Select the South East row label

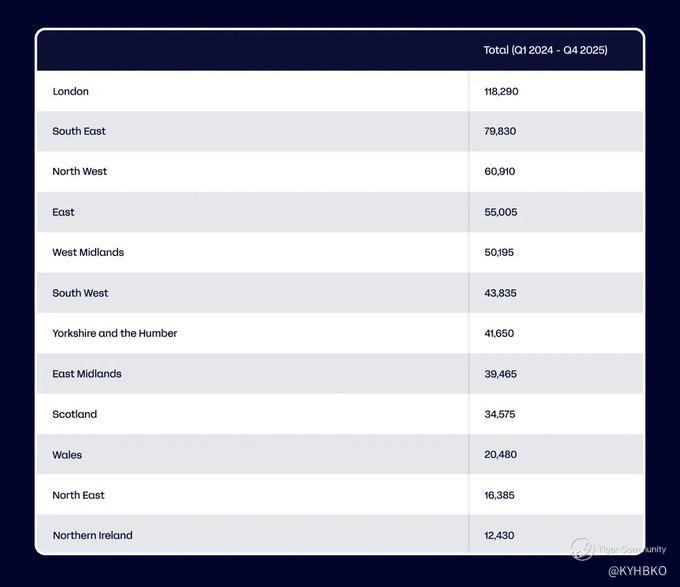pos(79,131)
